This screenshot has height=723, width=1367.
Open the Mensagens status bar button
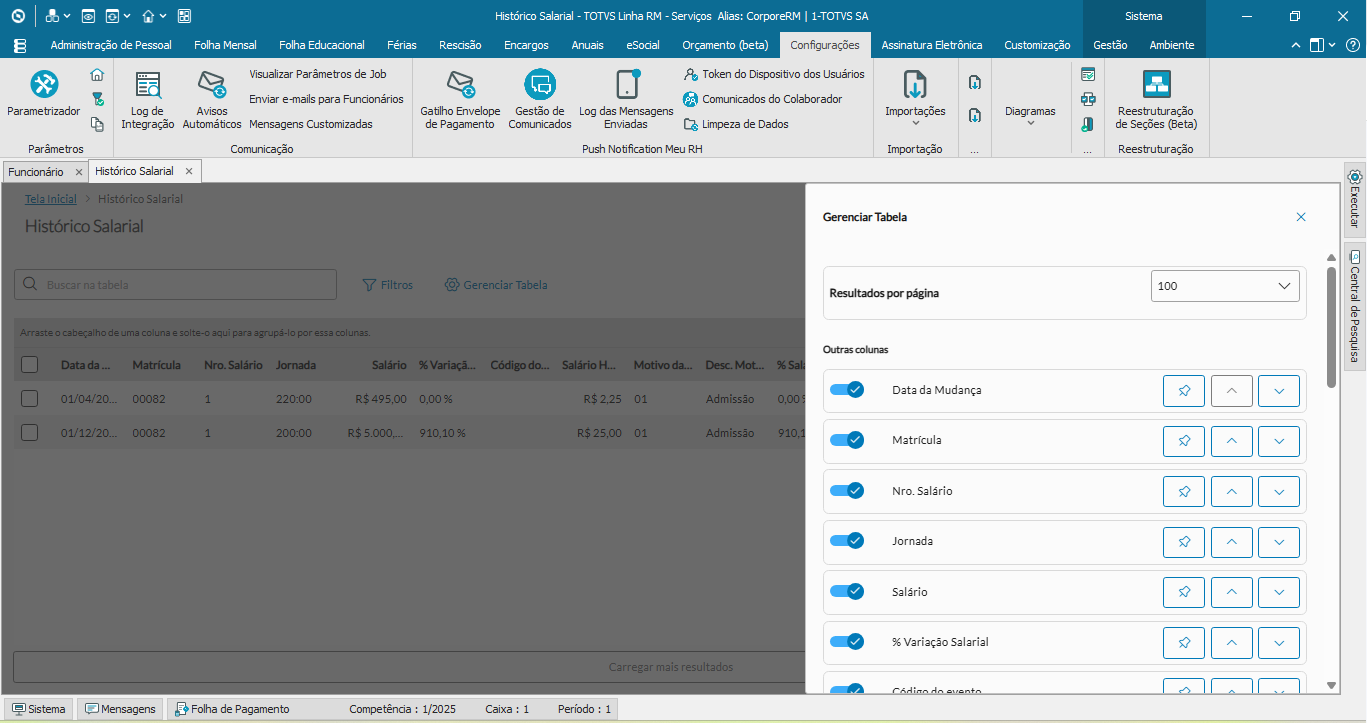tap(120, 709)
